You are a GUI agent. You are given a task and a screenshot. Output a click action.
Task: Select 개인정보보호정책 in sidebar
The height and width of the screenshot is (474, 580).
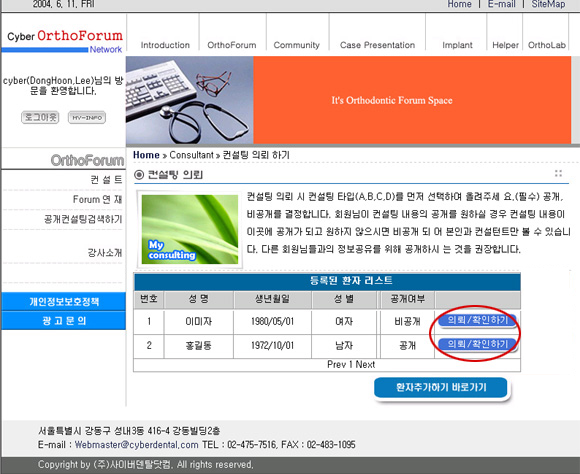64,302
